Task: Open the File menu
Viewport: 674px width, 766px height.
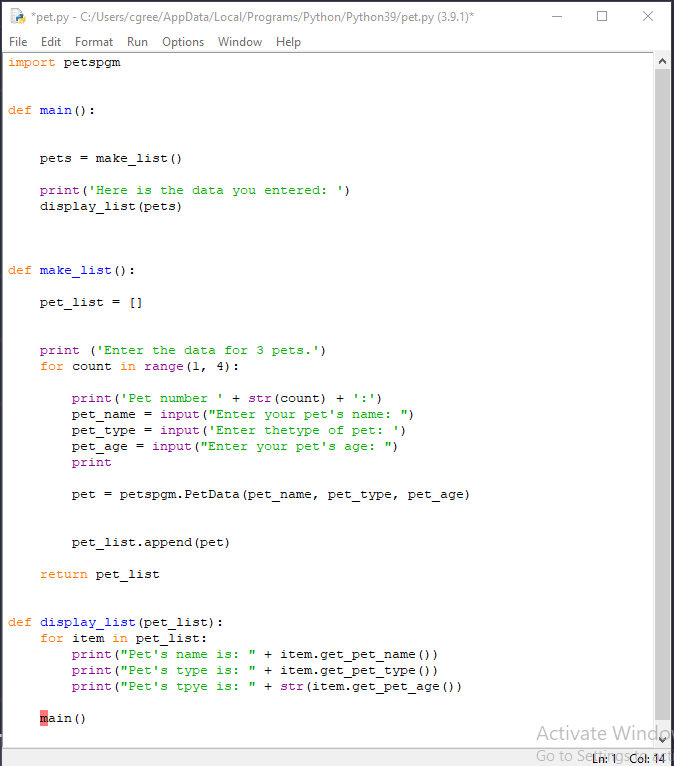Action: click(18, 42)
